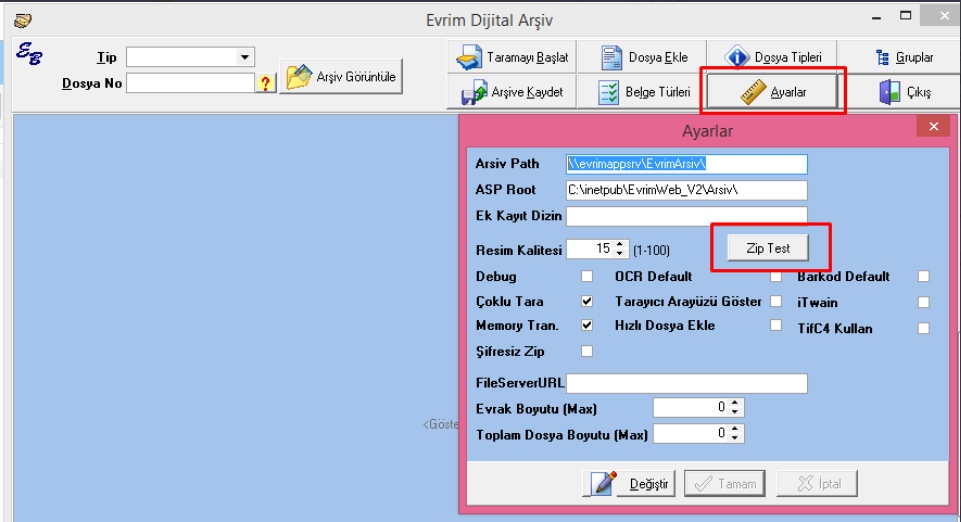Click Arşive Kaydet
Viewport: 961px width, 522px height.
512,92
